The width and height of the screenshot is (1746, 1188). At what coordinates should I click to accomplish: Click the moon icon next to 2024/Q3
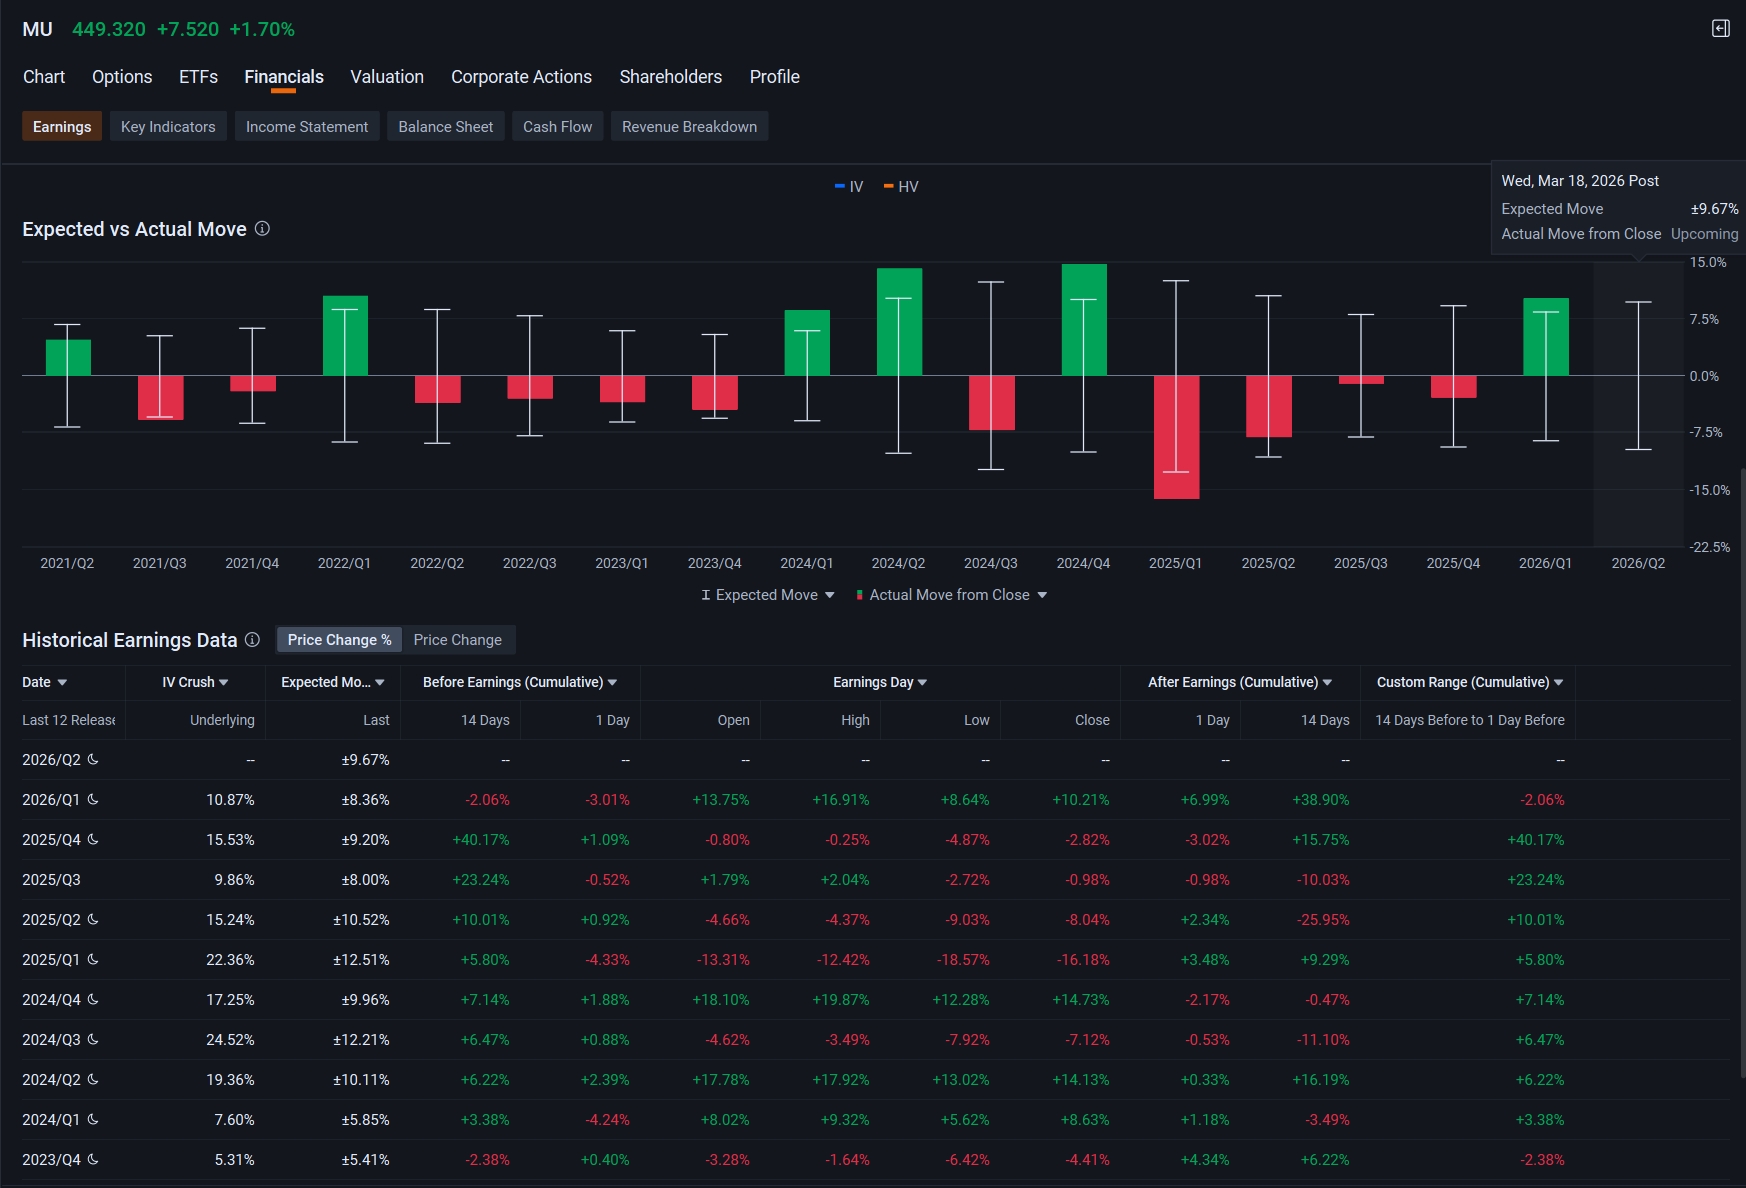pyautogui.click(x=93, y=1039)
